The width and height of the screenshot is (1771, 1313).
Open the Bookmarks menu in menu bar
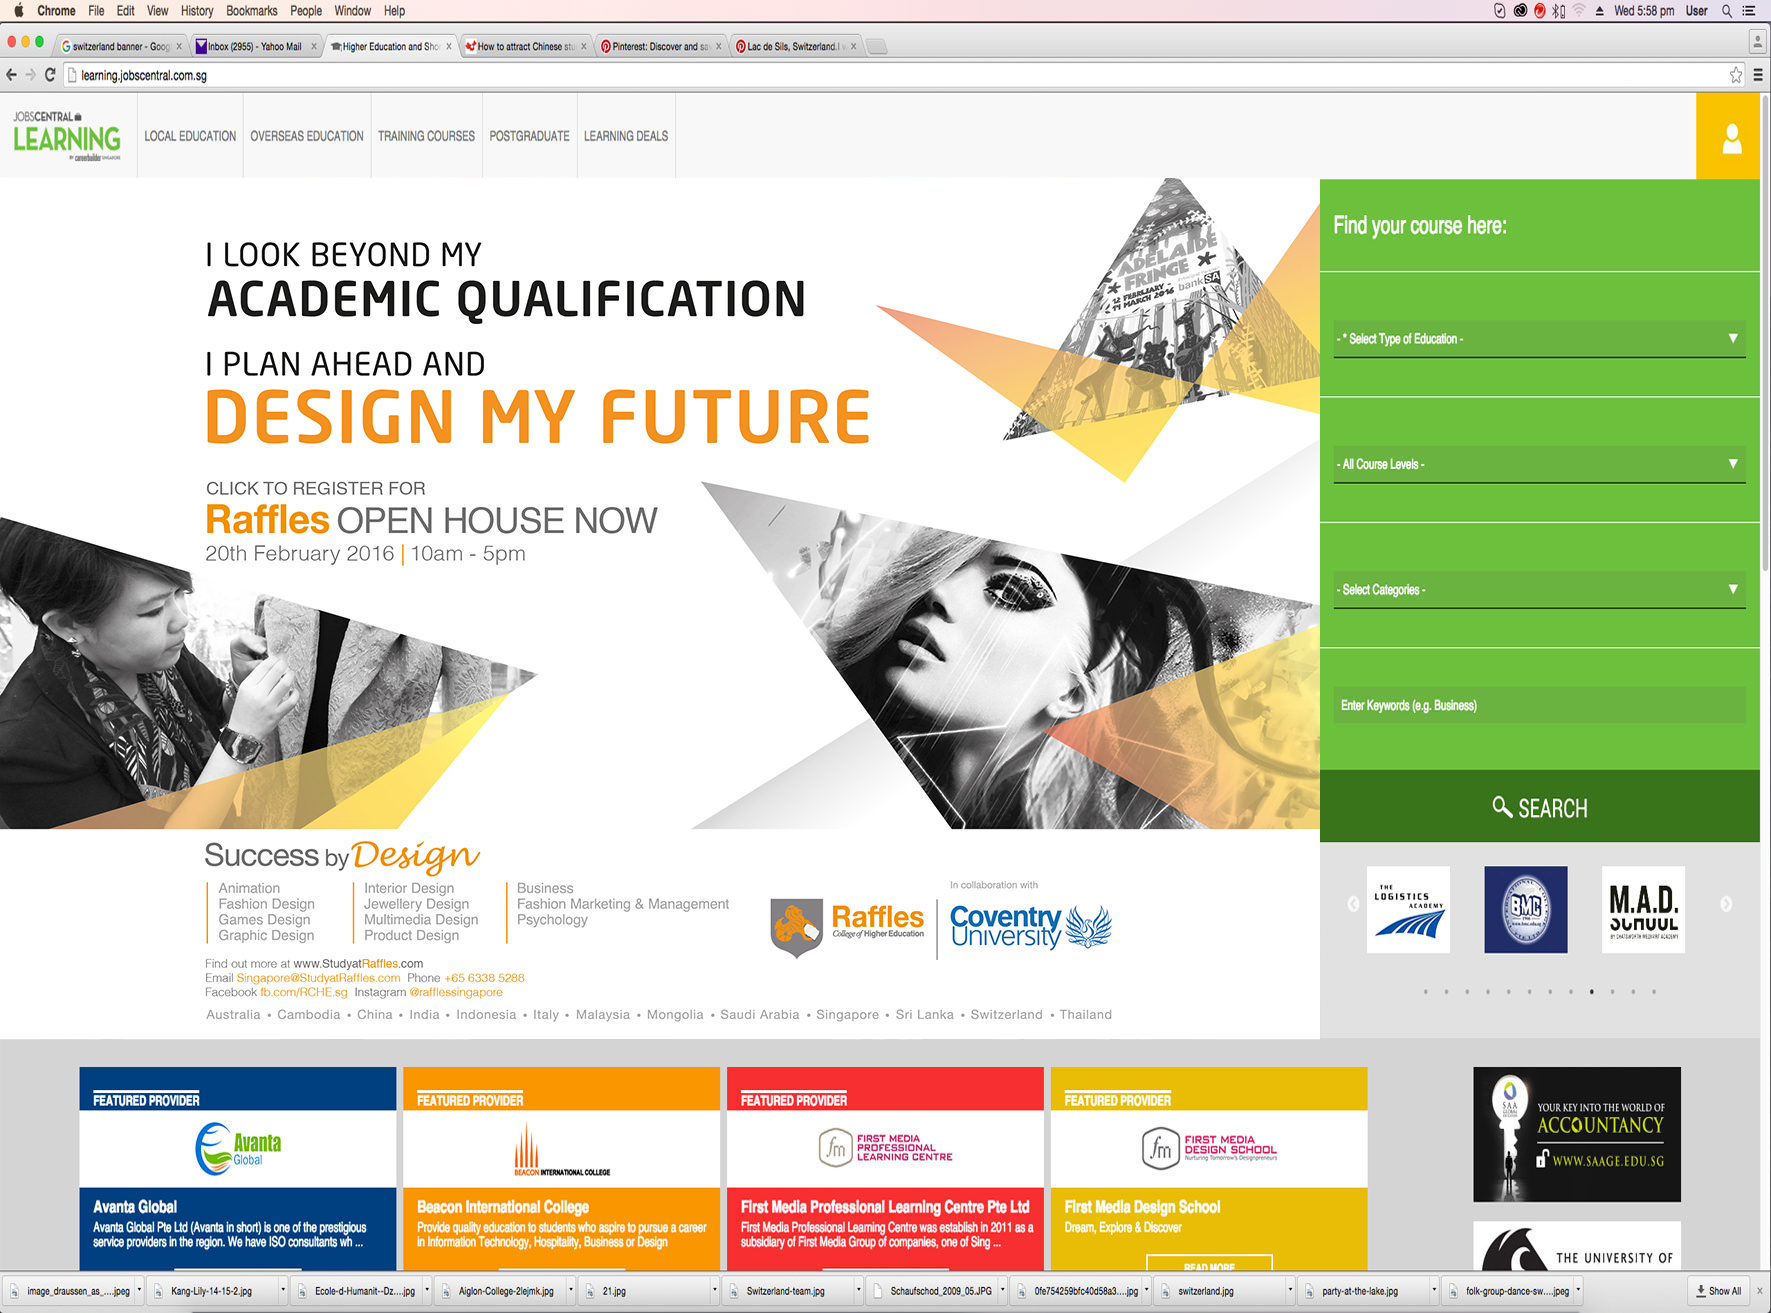(x=251, y=11)
